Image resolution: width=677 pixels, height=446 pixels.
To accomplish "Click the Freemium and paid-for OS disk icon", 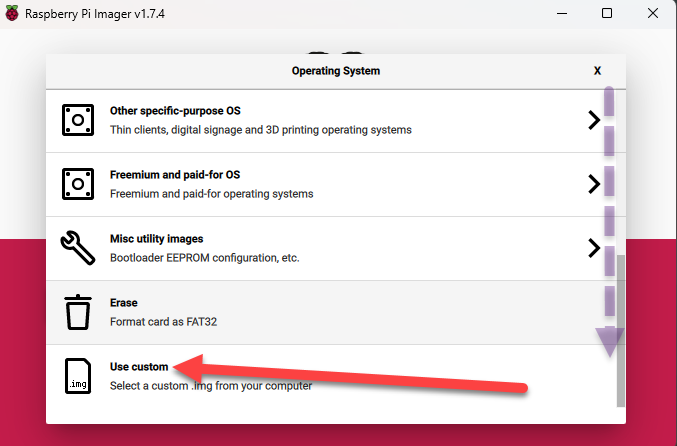I will coord(78,184).
